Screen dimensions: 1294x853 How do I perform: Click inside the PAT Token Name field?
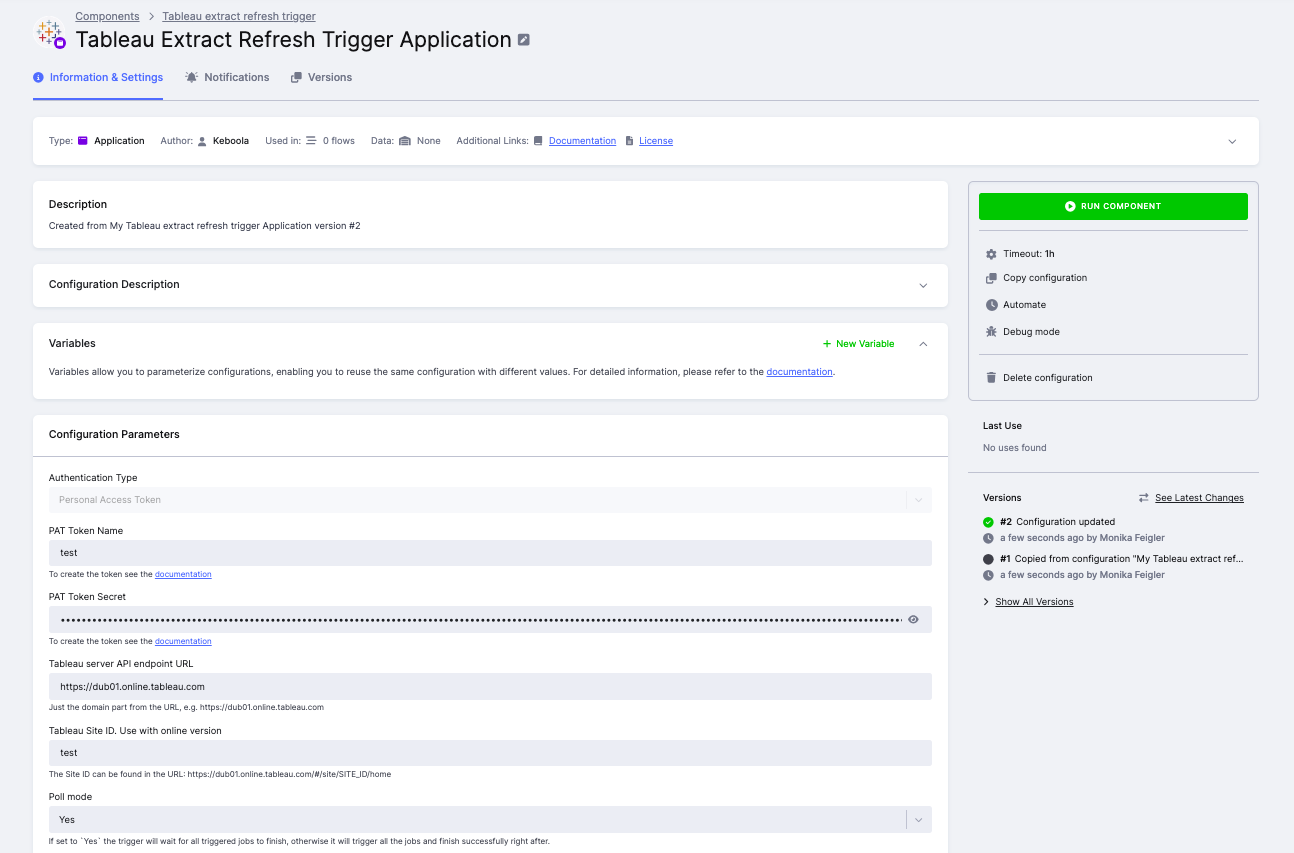click(x=490, y=552)
